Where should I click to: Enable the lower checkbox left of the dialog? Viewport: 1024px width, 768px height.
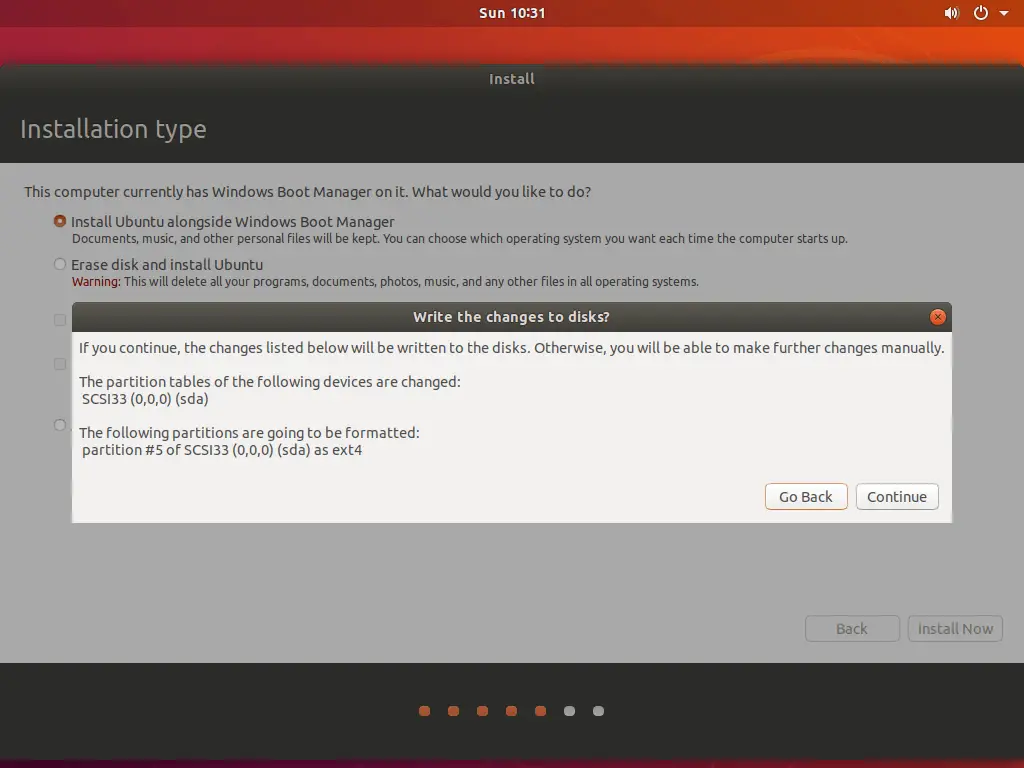click(x=59, y=364)
